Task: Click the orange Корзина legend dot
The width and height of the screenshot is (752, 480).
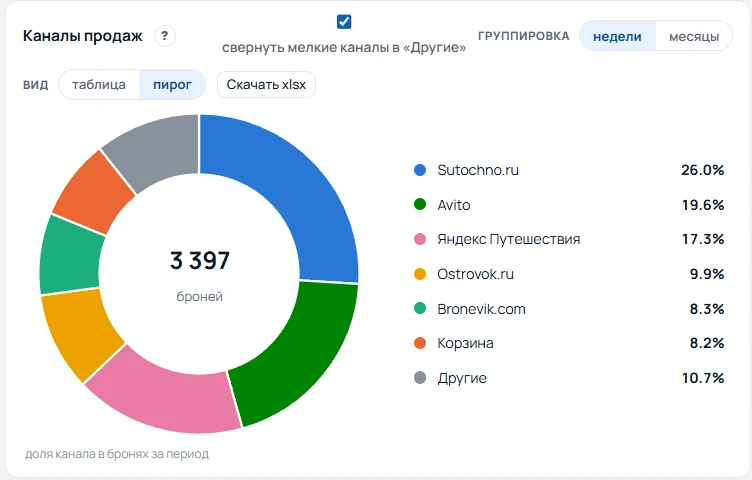Action: click(x=420, y=343)
